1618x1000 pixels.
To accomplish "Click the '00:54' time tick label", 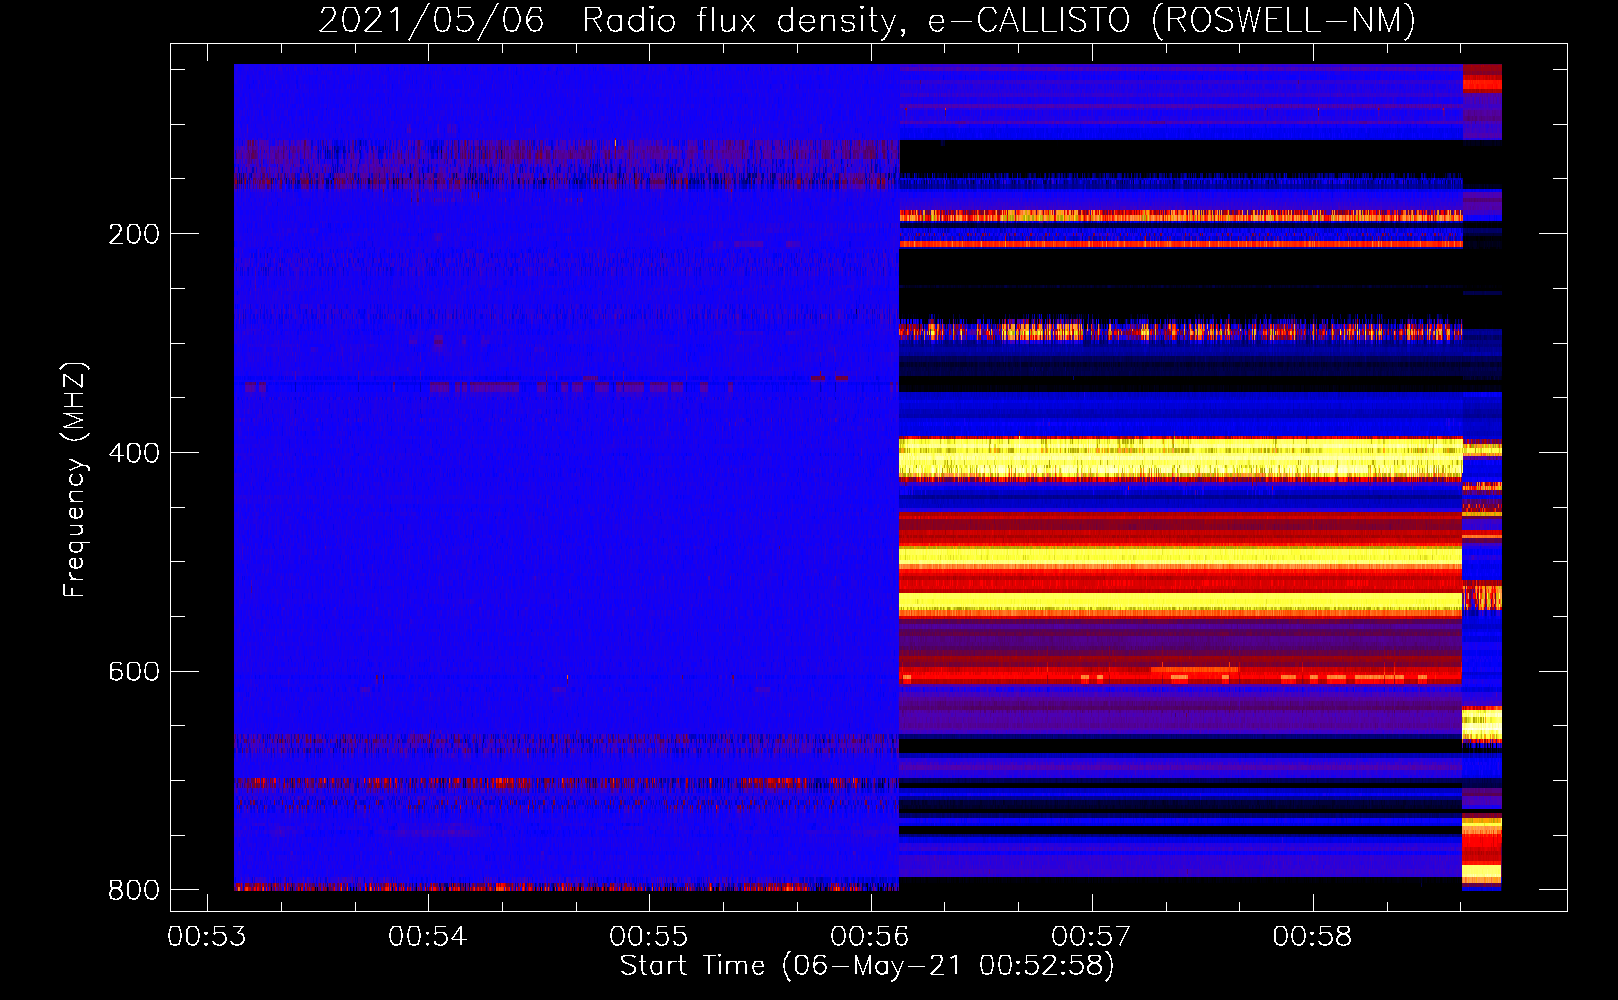I will click(x=428, y=937).
